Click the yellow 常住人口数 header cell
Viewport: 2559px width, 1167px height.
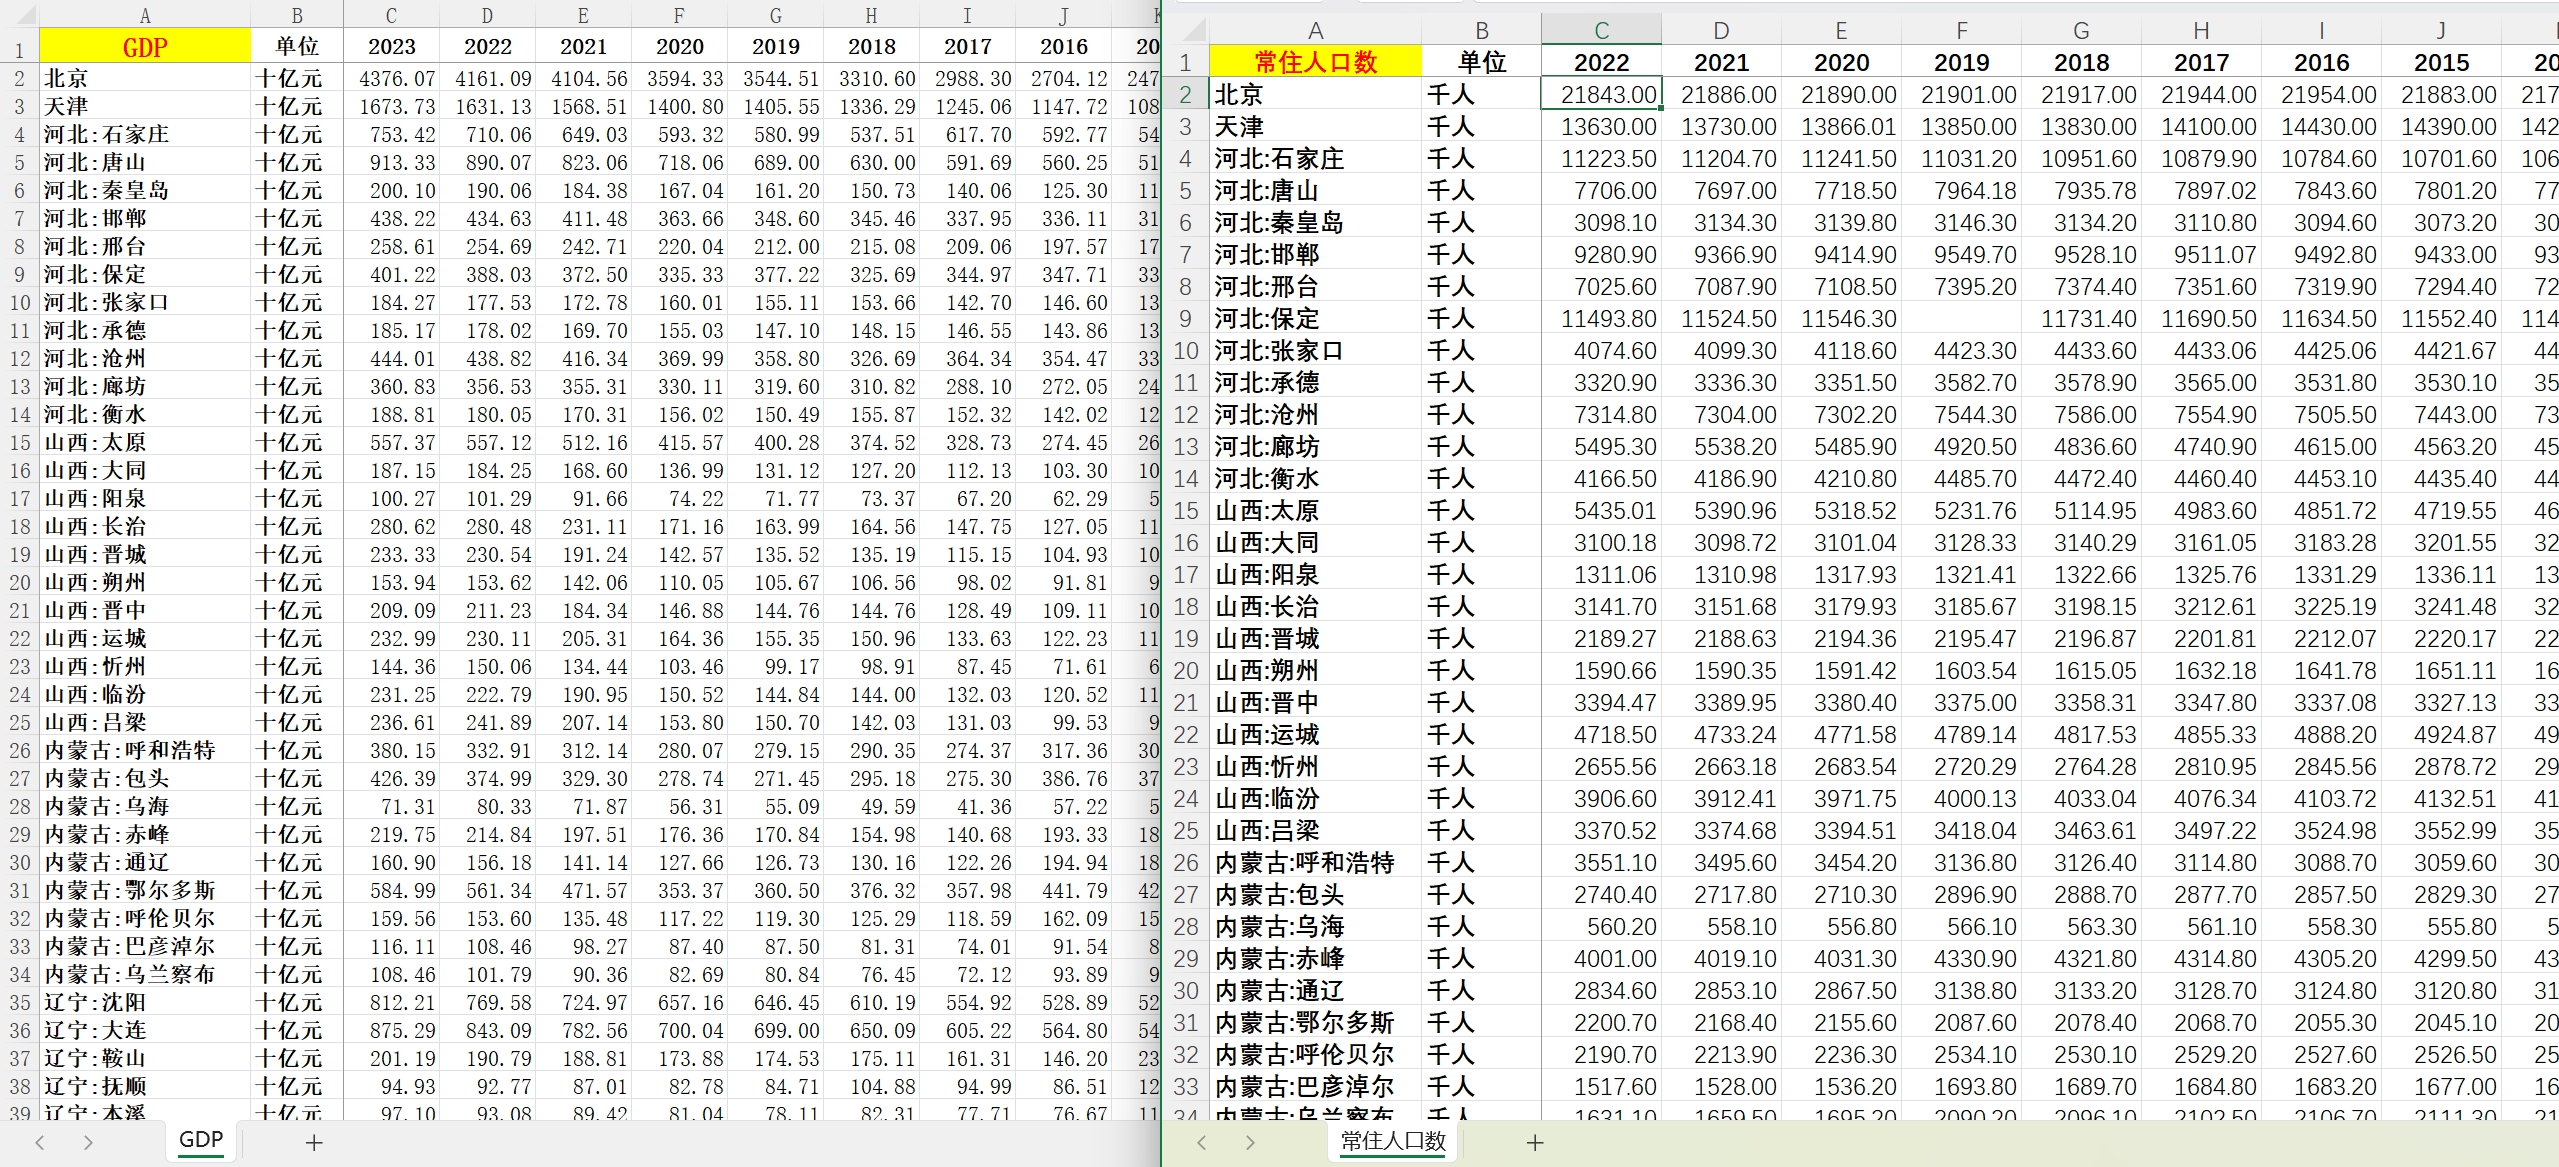coord(1315,62)
